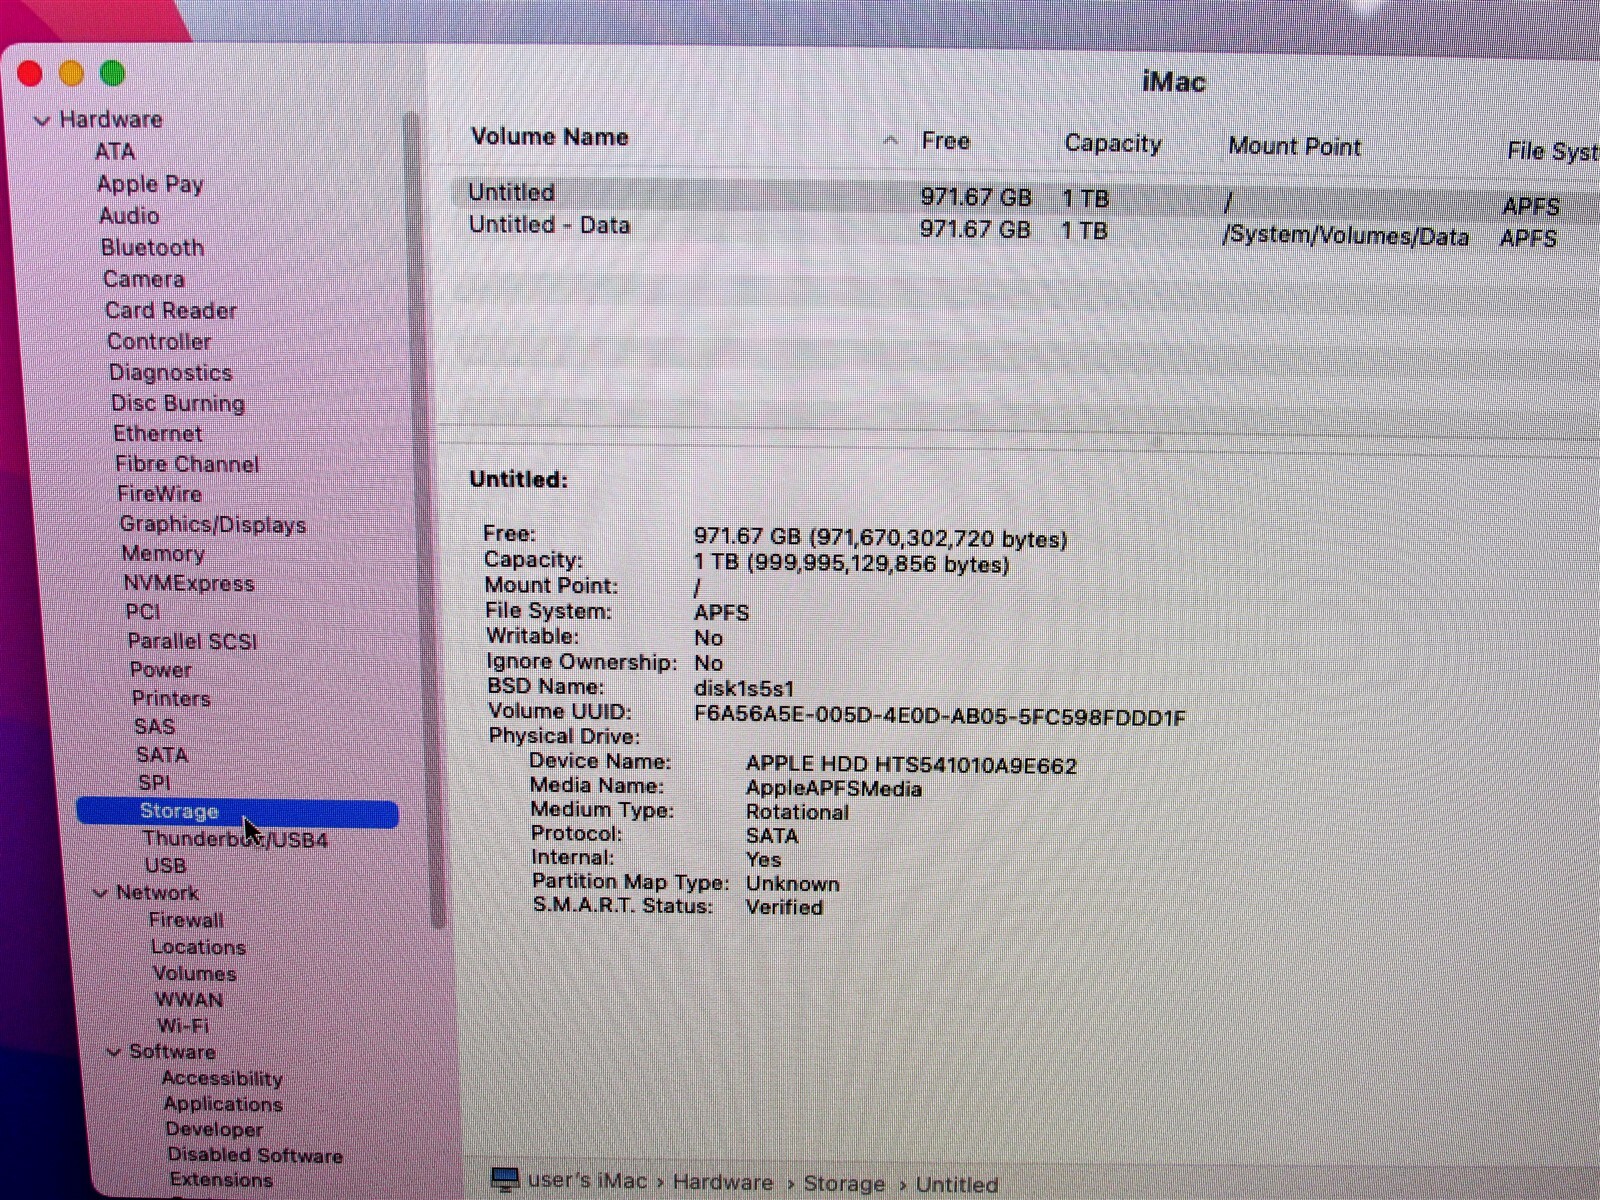Click the BSD Name value disk1s5s1
This screenshot has height=1200, width=1600.
[x=744, y=689]
